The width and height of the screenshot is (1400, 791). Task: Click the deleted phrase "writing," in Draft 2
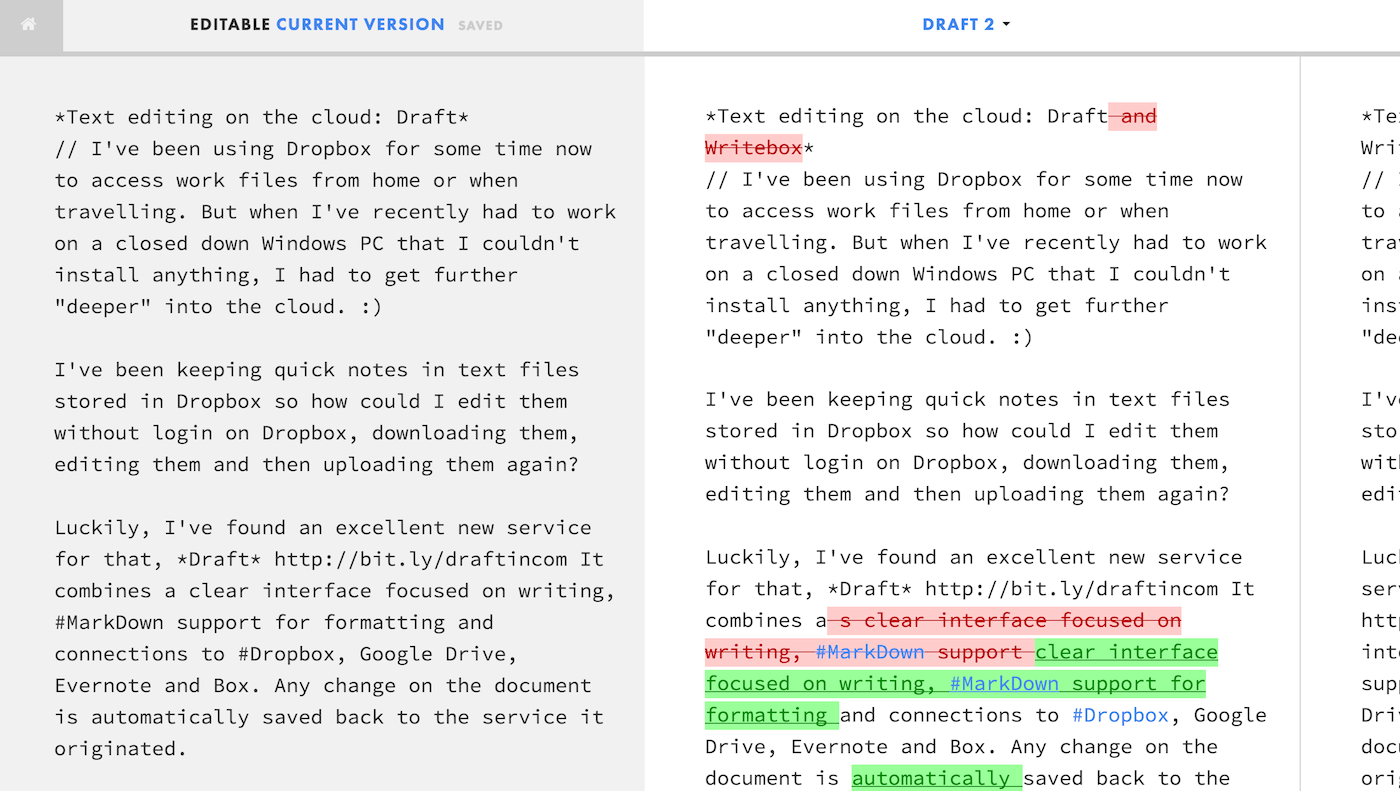754,652
